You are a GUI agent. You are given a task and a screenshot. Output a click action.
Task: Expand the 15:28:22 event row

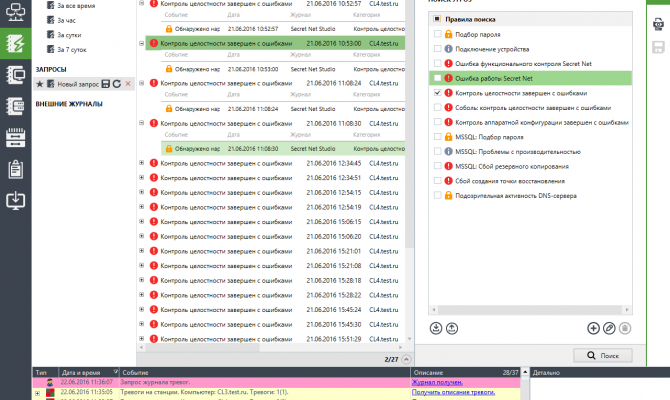tap(141, 294)
